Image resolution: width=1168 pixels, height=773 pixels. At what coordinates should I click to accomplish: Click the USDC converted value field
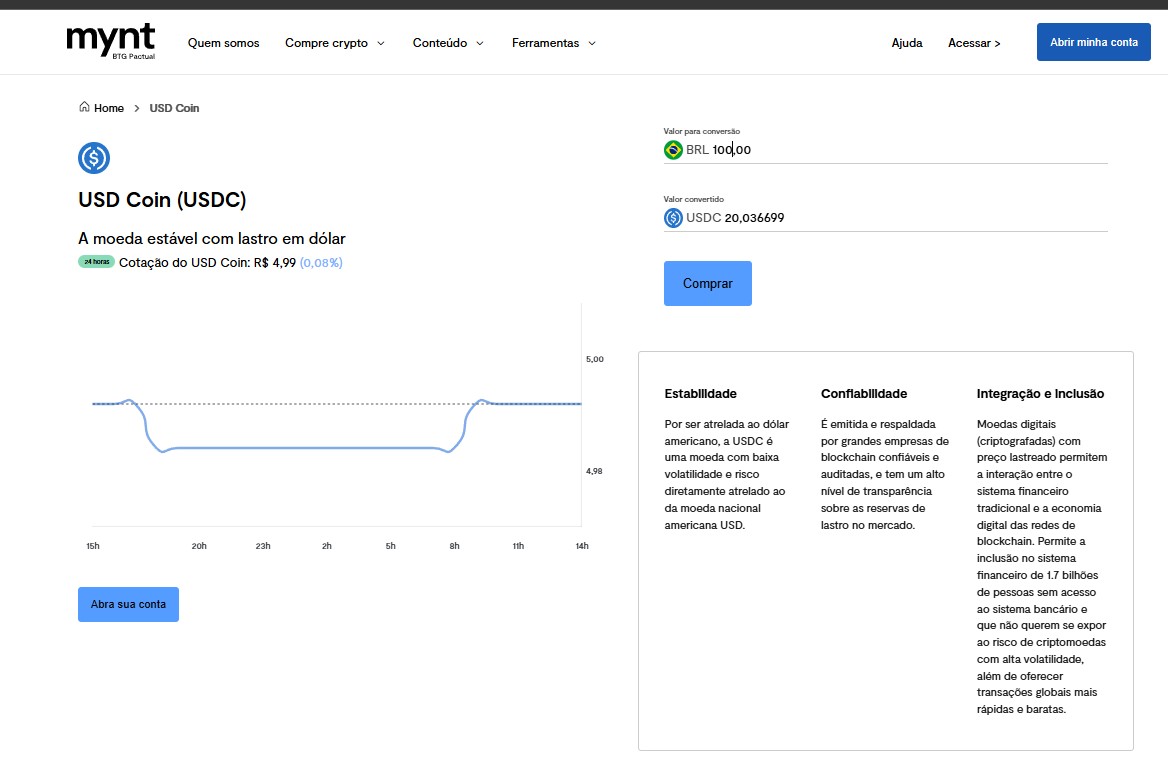(x=900, y=218)
